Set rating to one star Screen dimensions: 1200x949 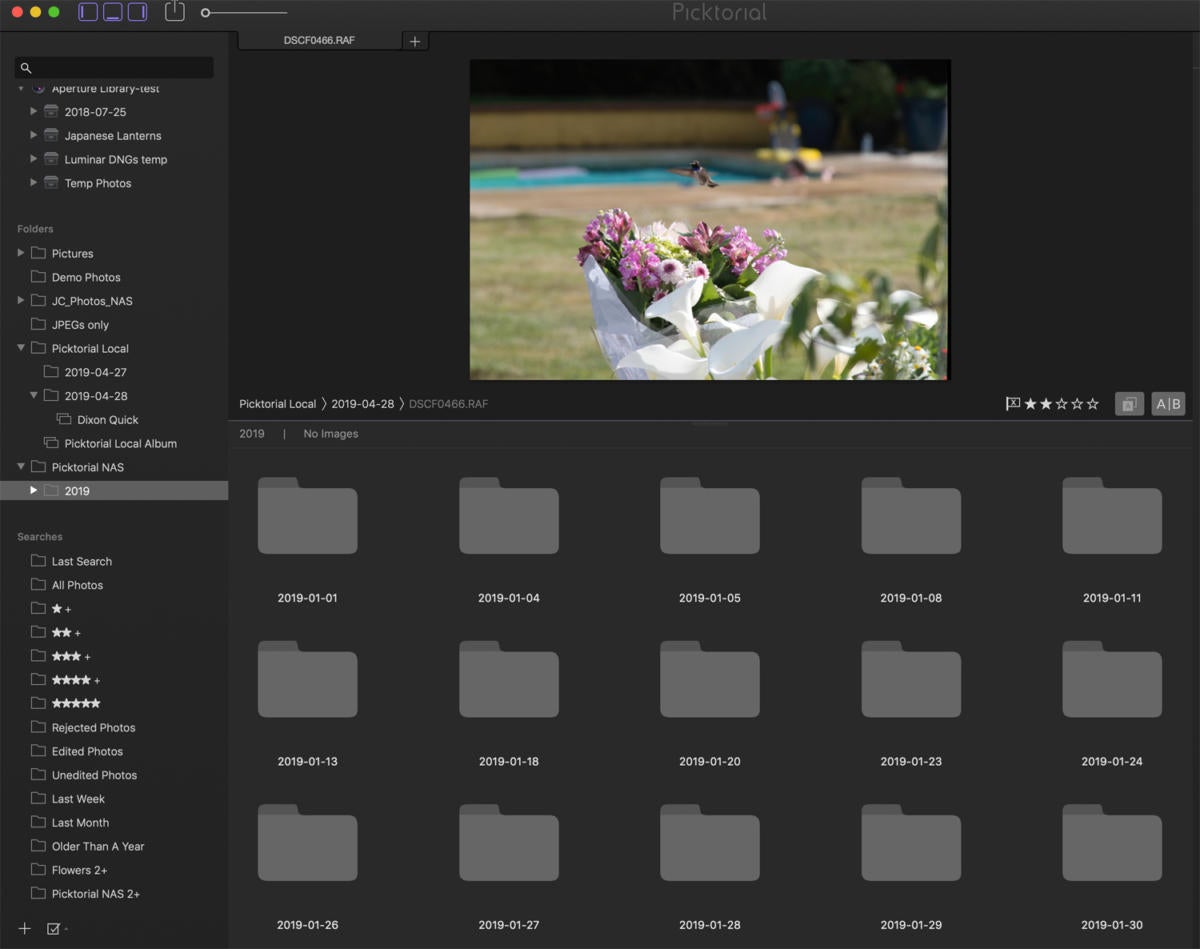click(x=1030, y=404)
